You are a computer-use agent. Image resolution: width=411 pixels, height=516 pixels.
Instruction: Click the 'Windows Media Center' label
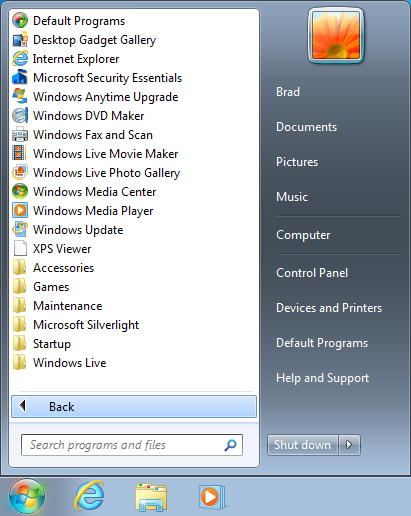(94, 192)
